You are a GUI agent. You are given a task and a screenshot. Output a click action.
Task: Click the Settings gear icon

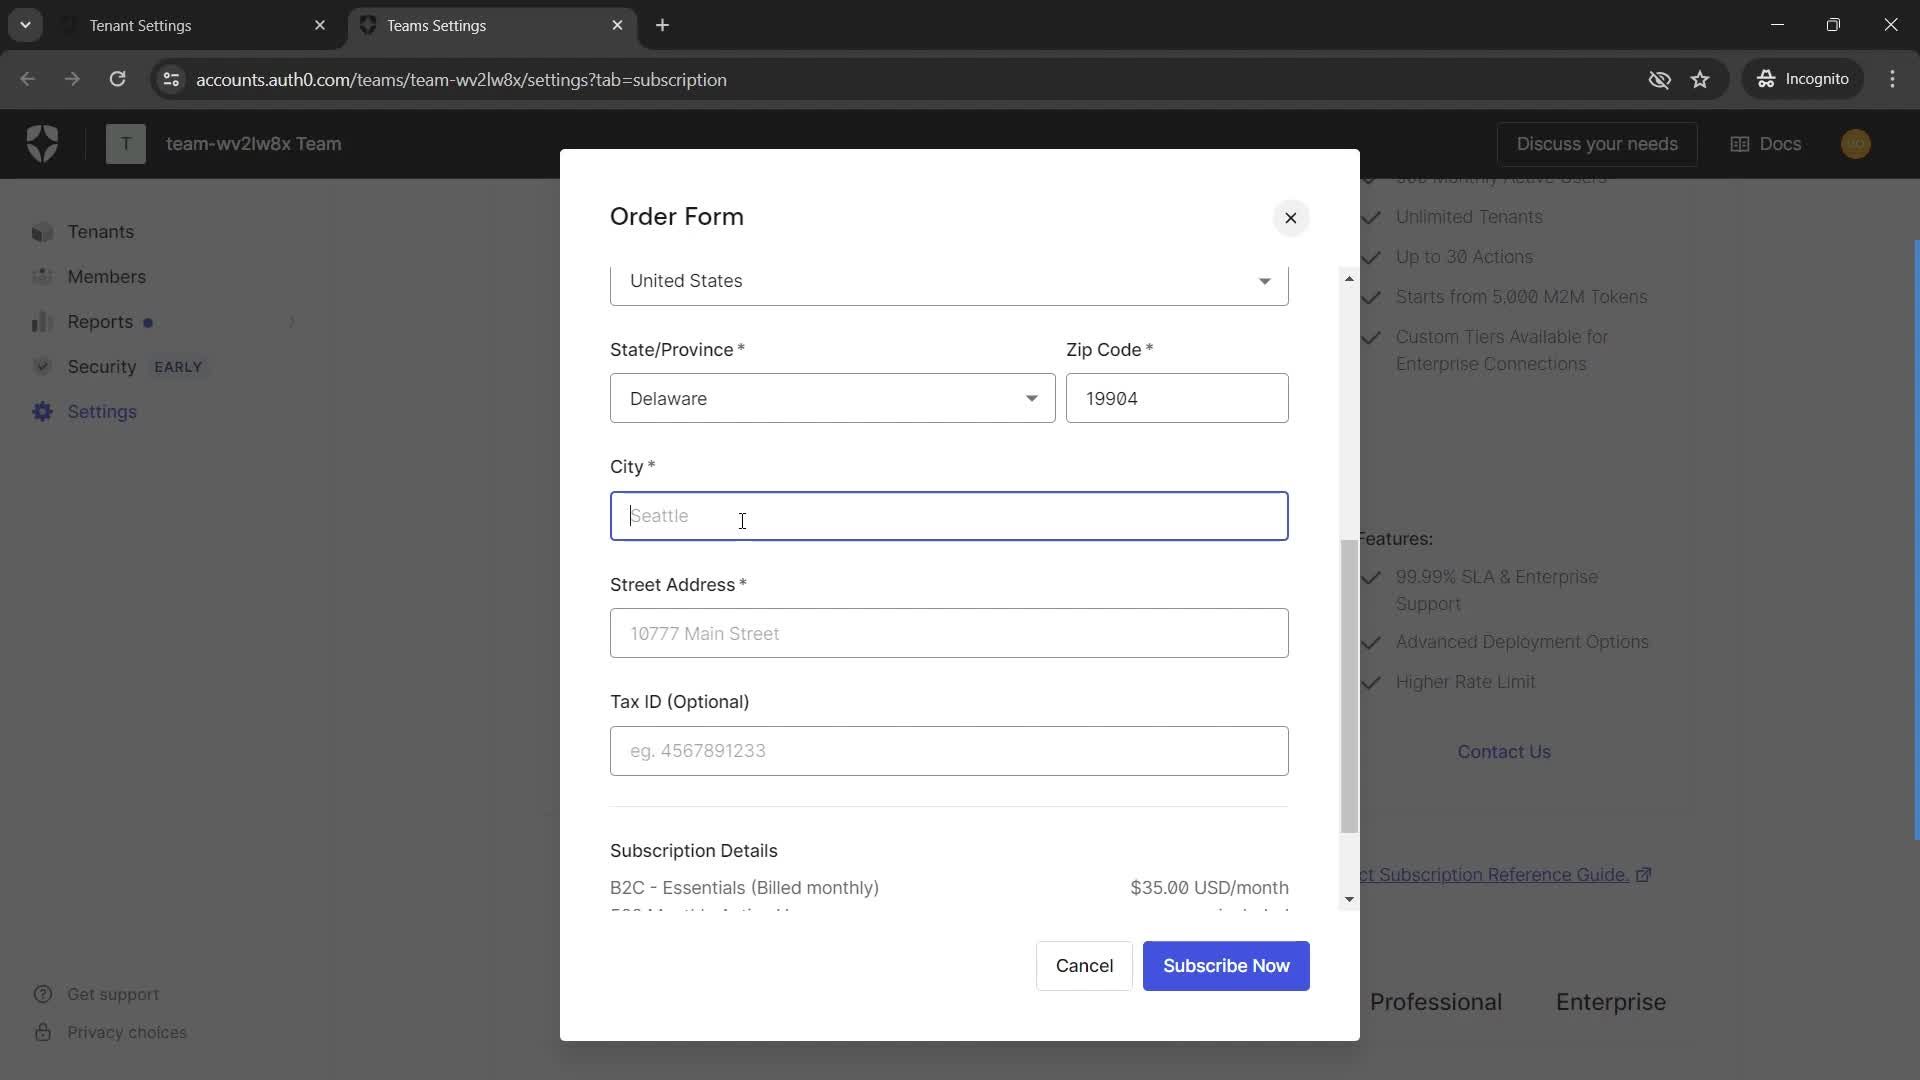click(x=42, y=412)
